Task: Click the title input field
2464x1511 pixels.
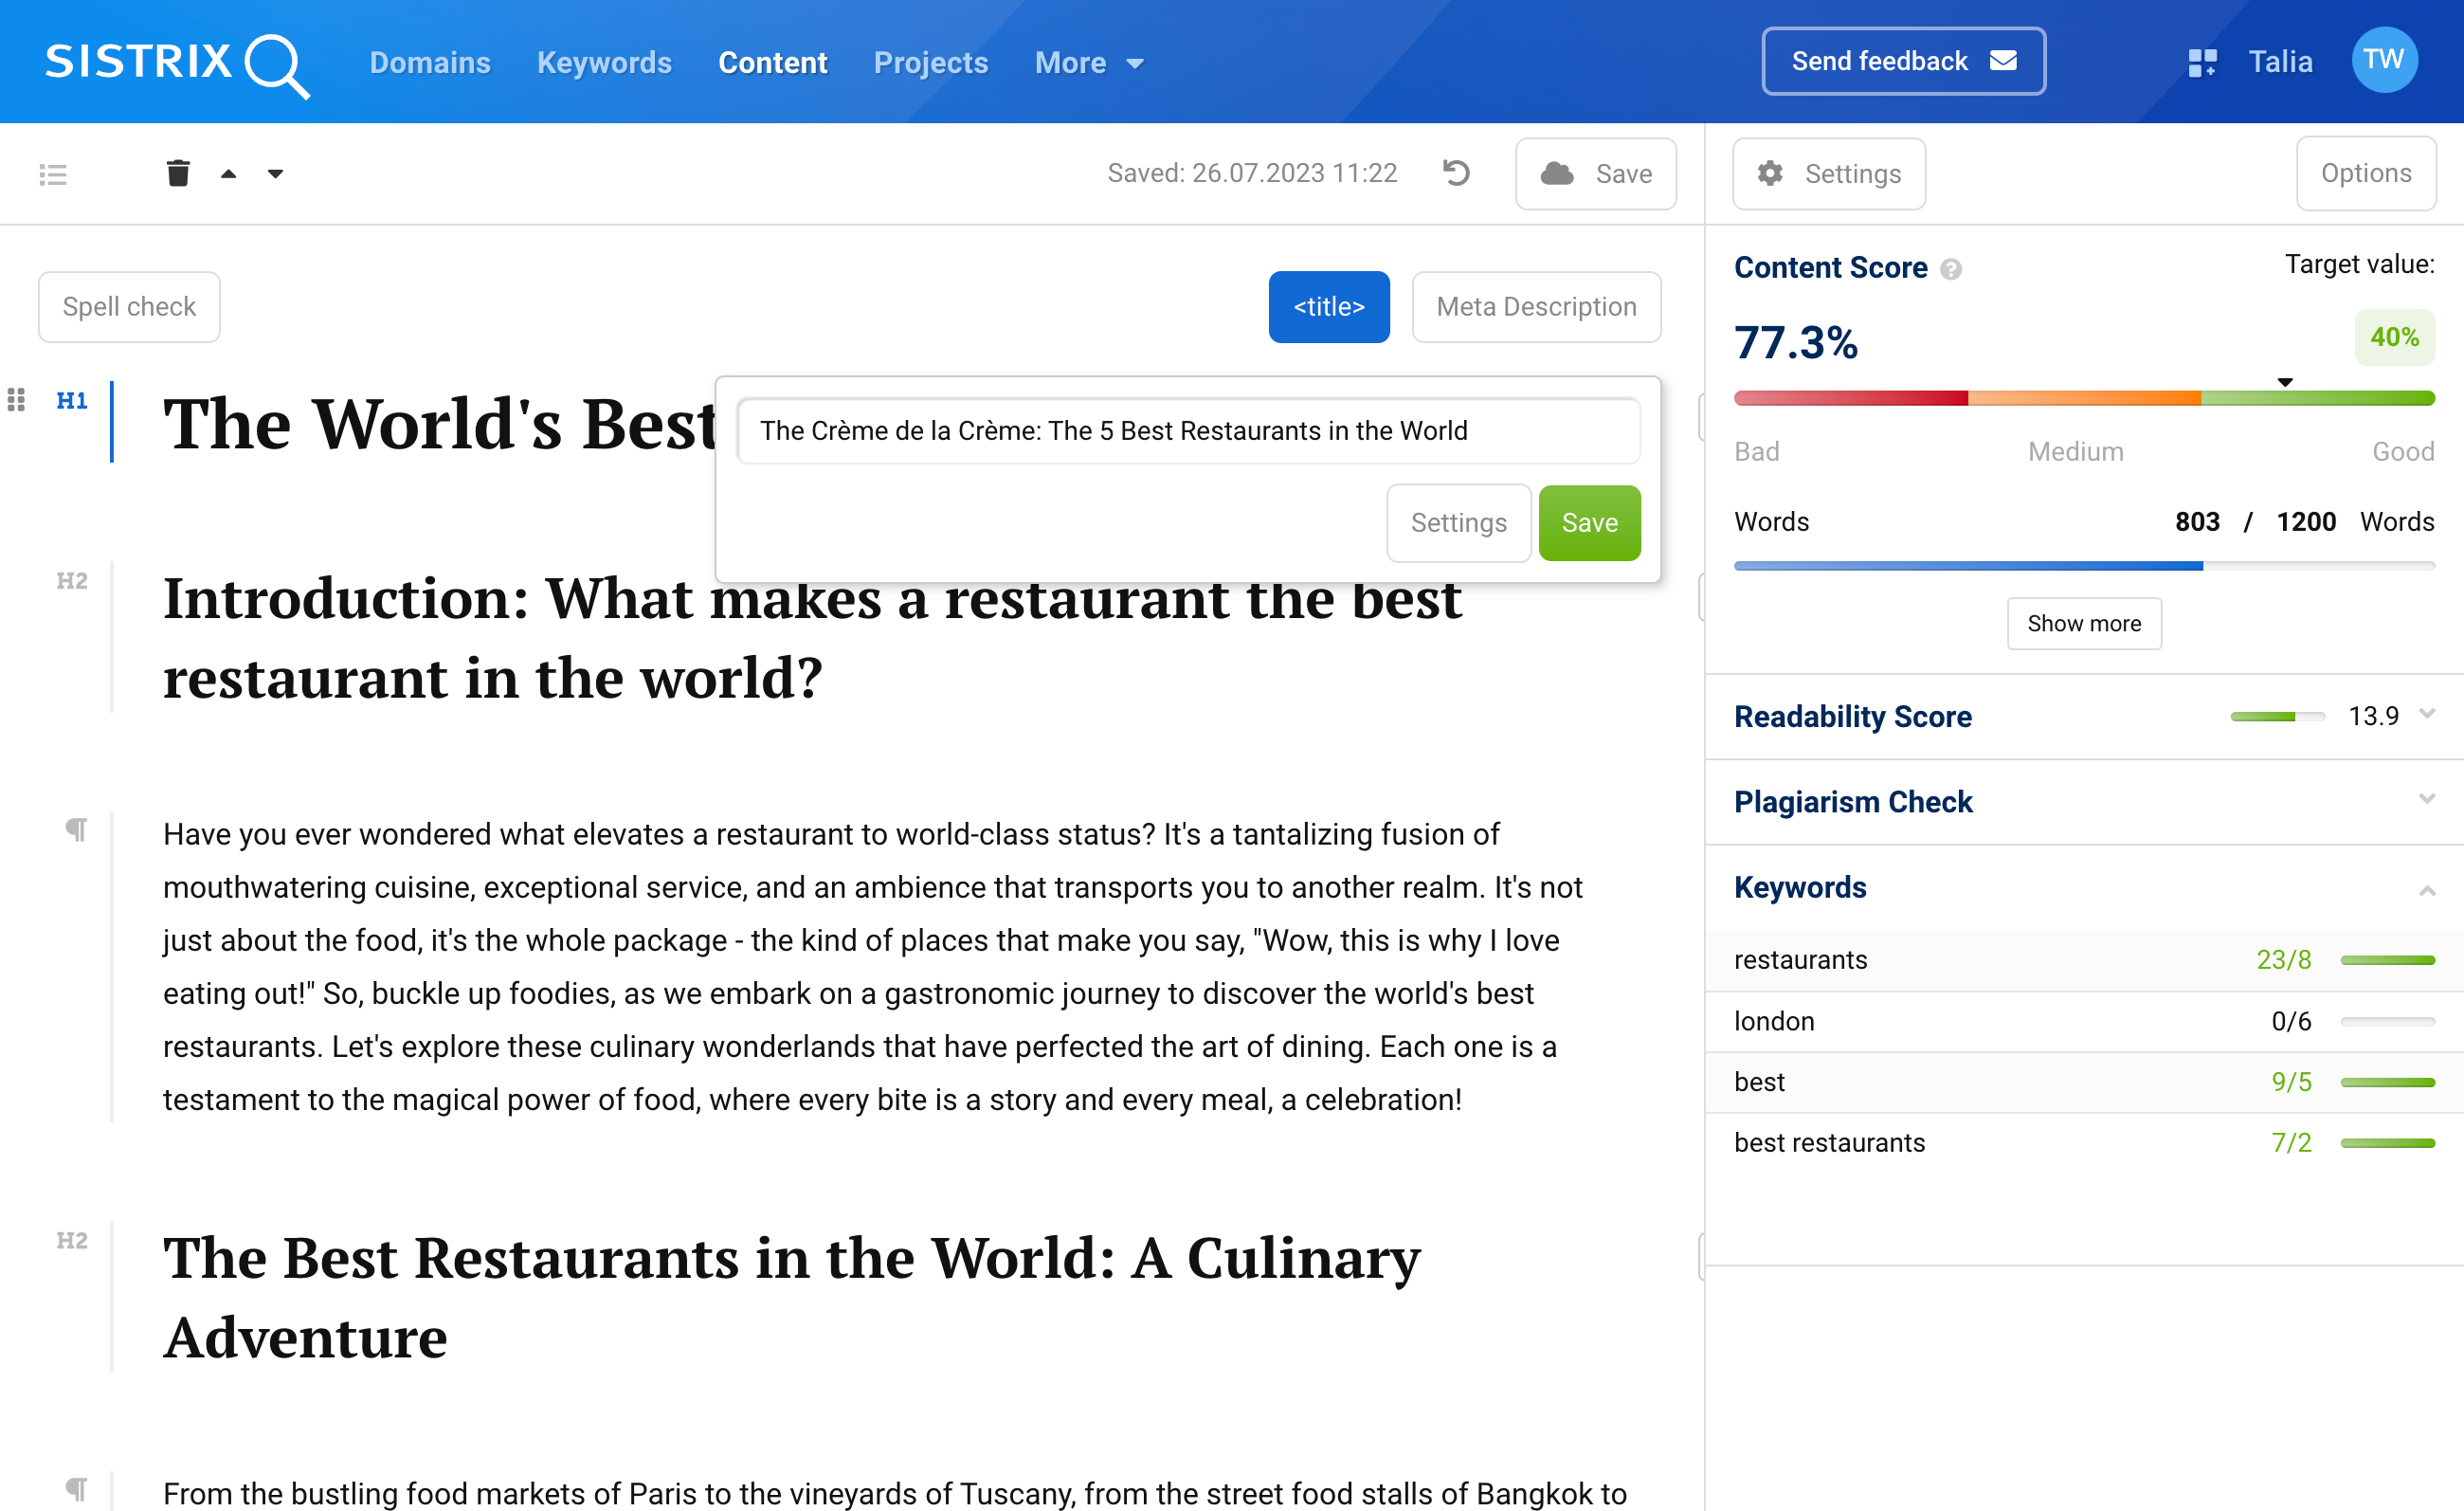Action: tap(1188, 431)
